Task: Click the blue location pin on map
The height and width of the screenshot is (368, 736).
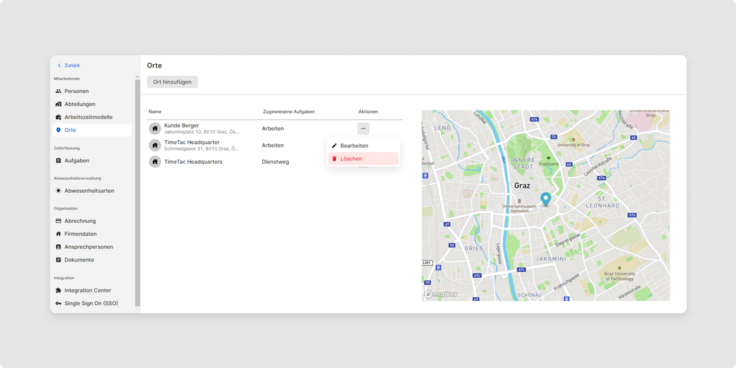Action: (545, 199)
